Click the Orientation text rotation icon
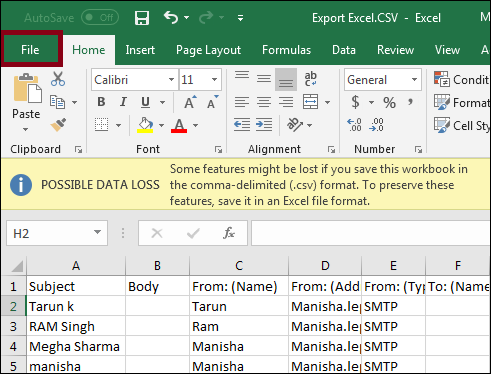The image size is (491, 374). coord(295,125)
